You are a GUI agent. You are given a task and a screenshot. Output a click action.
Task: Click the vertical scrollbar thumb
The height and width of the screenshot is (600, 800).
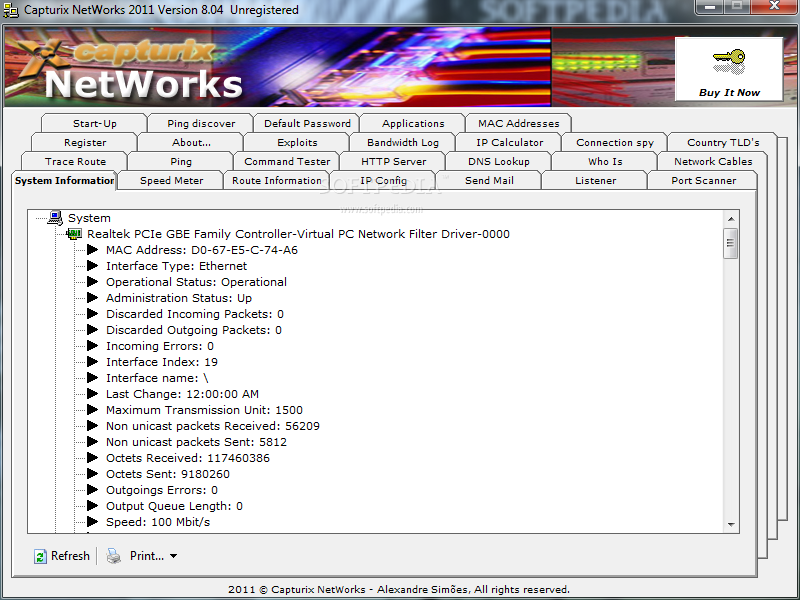click(x=731, y=243)
